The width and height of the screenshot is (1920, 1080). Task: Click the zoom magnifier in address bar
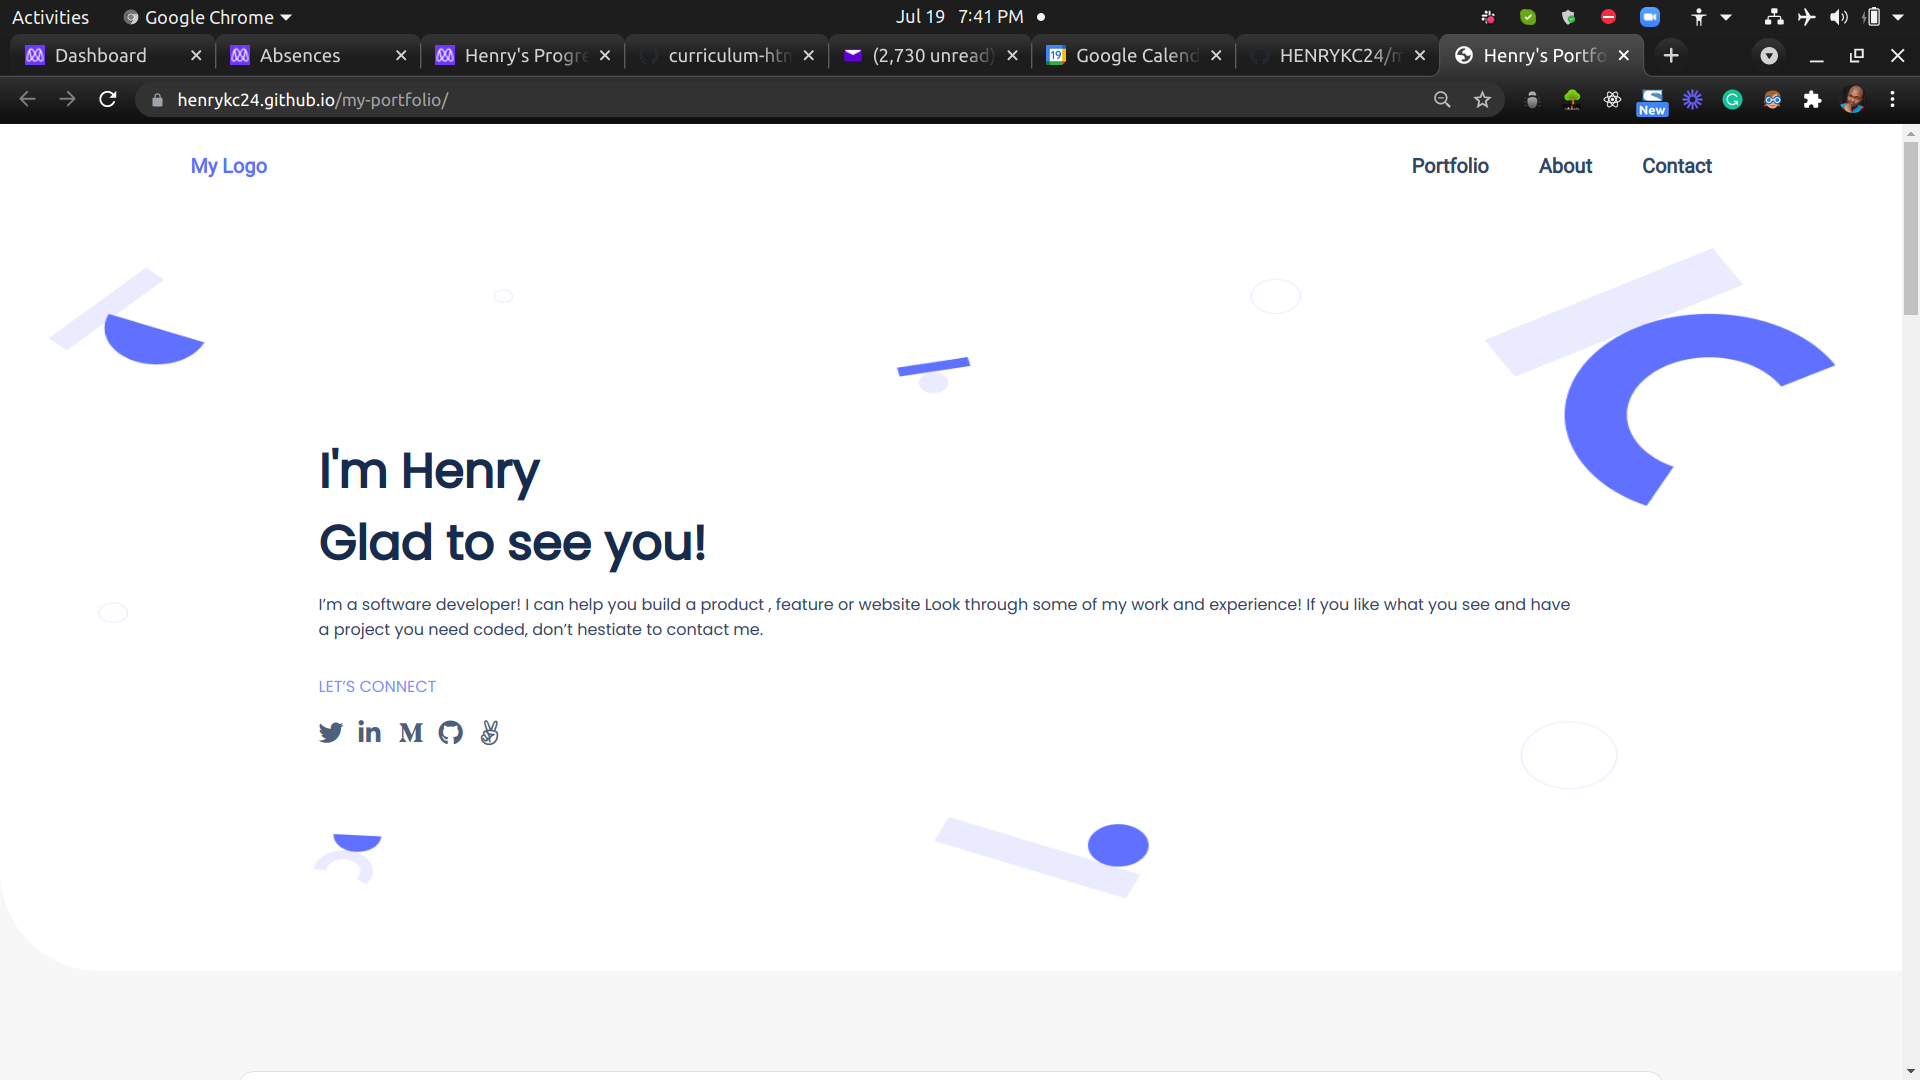point(1442,100)
